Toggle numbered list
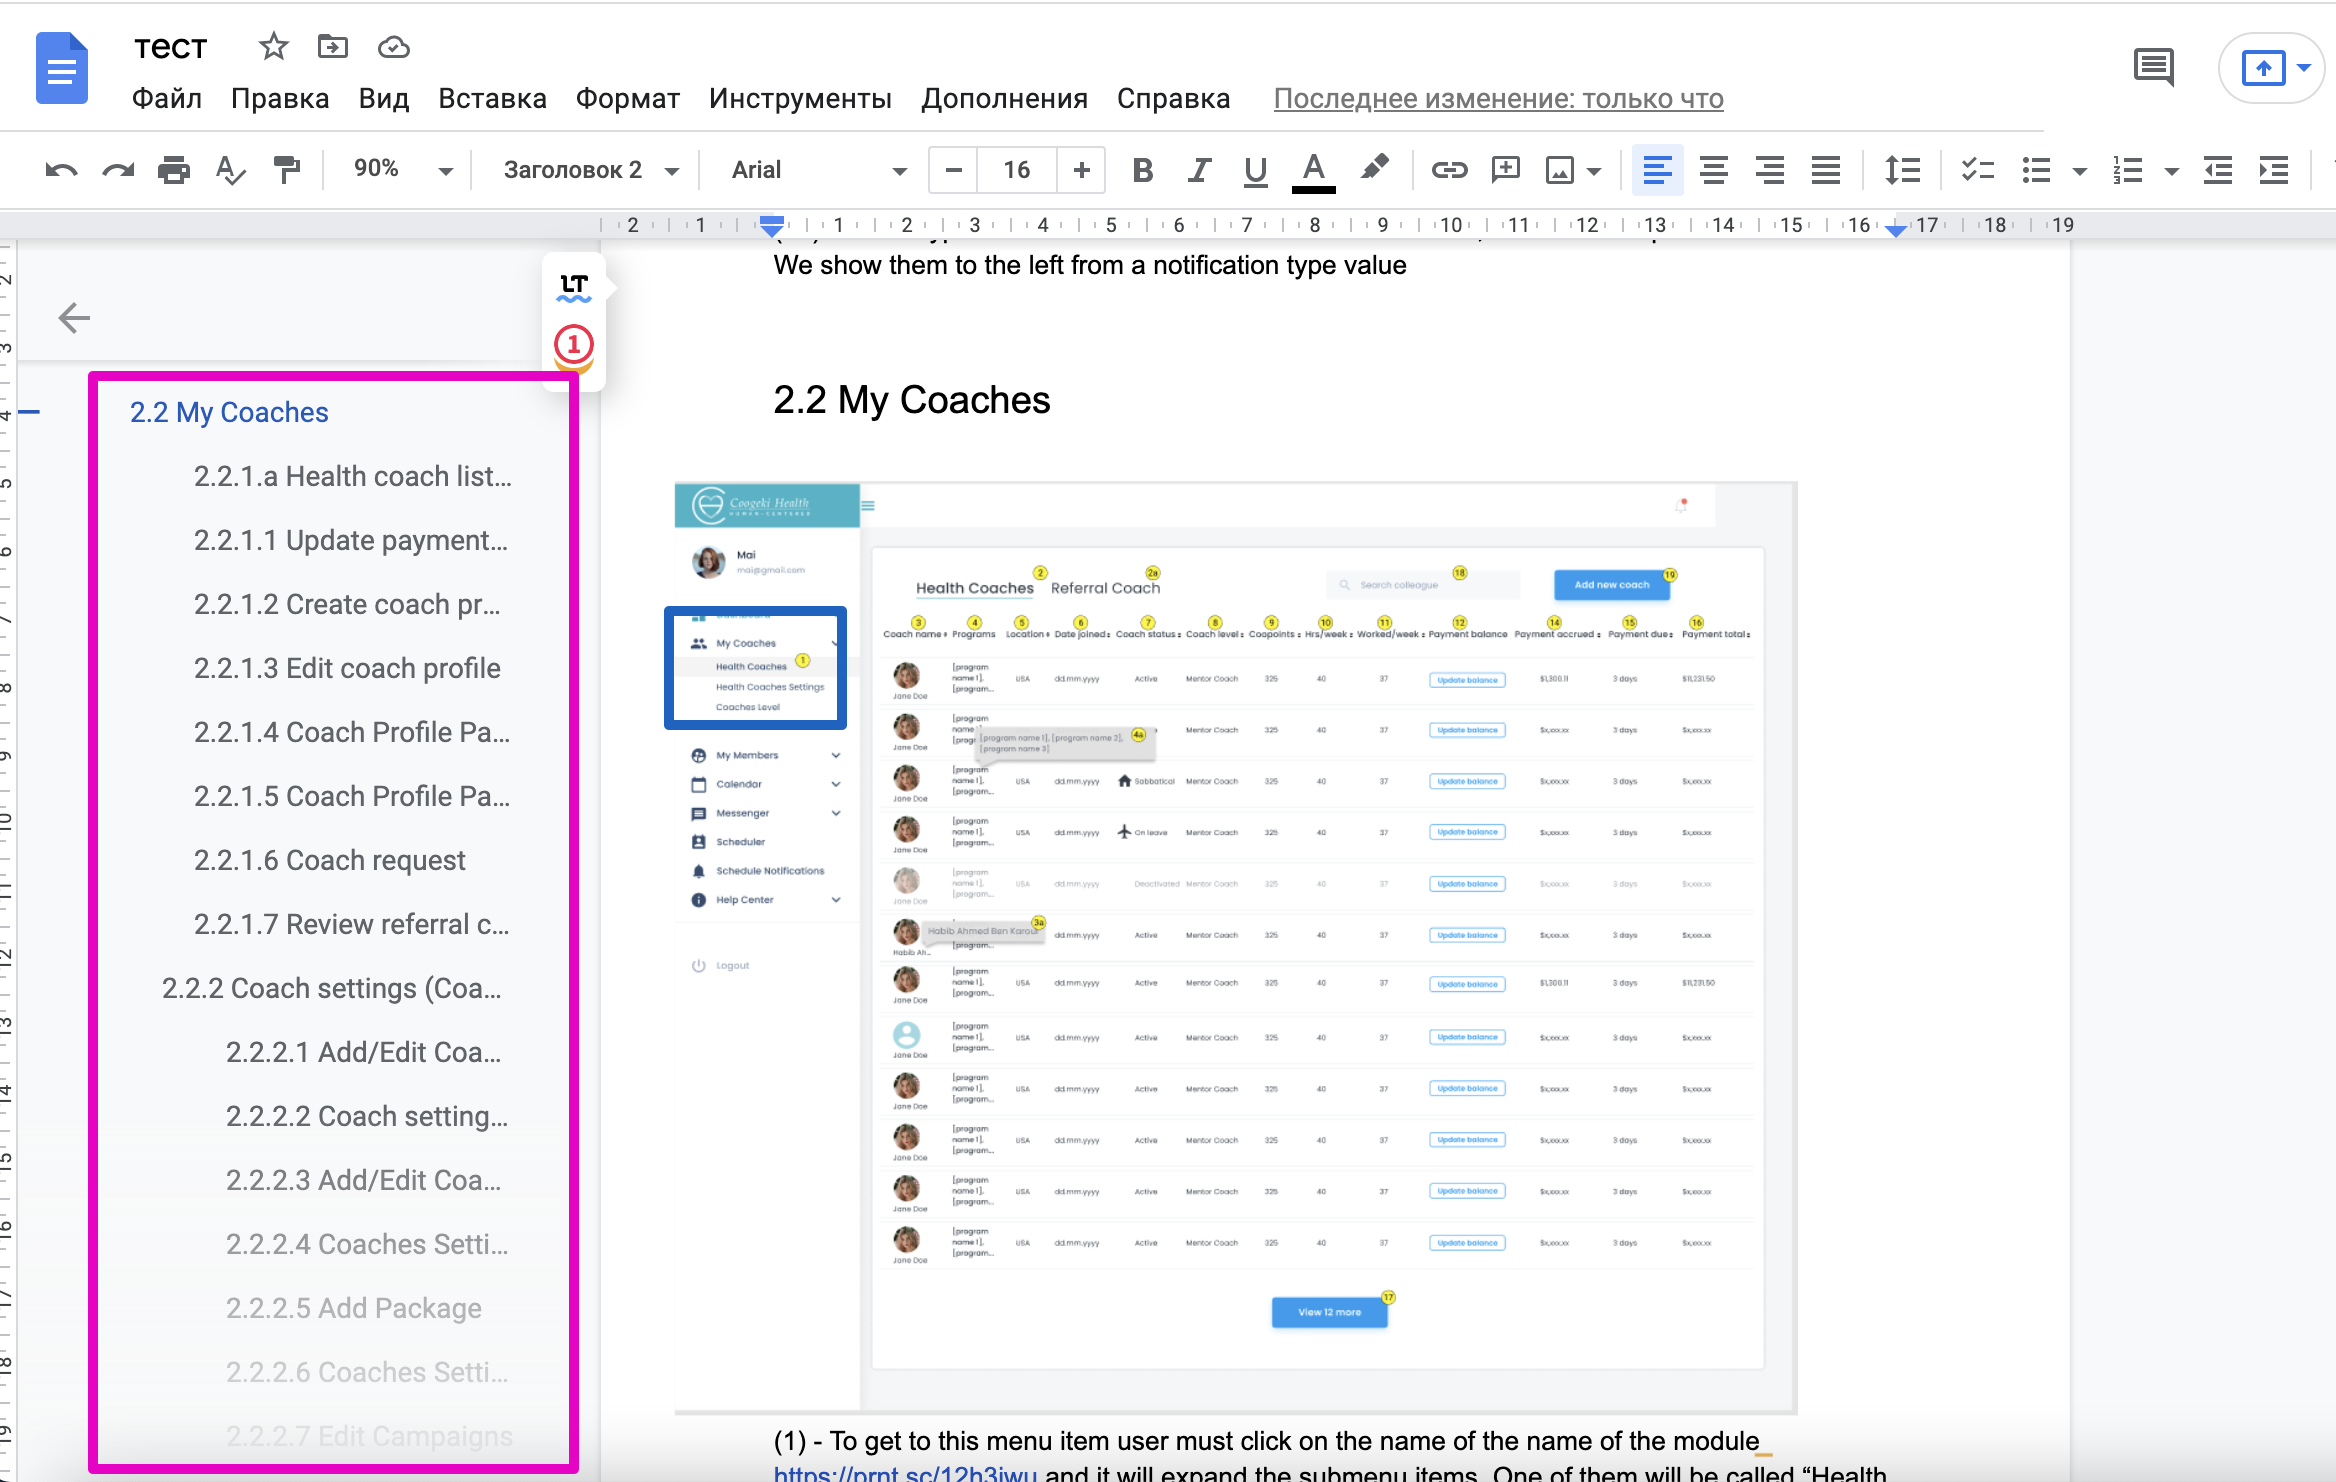The image size is (2336, 1482). (2128, 170)
